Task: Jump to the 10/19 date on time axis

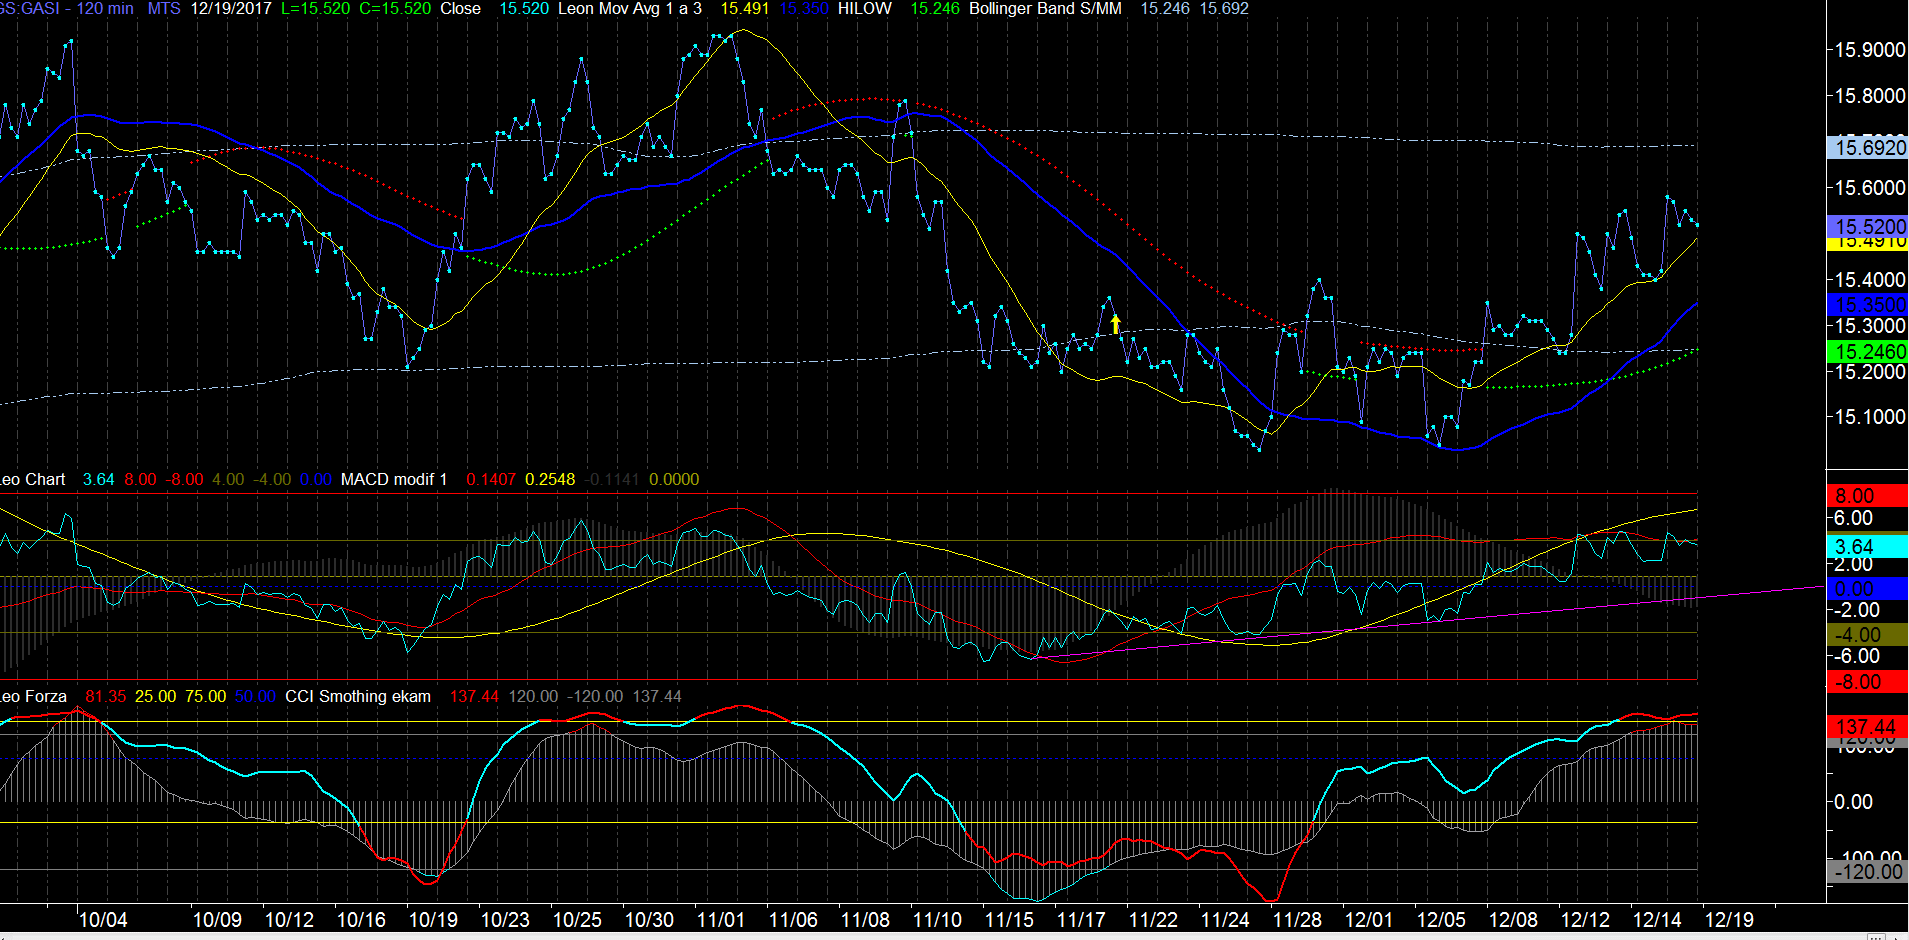Action: 433,920
